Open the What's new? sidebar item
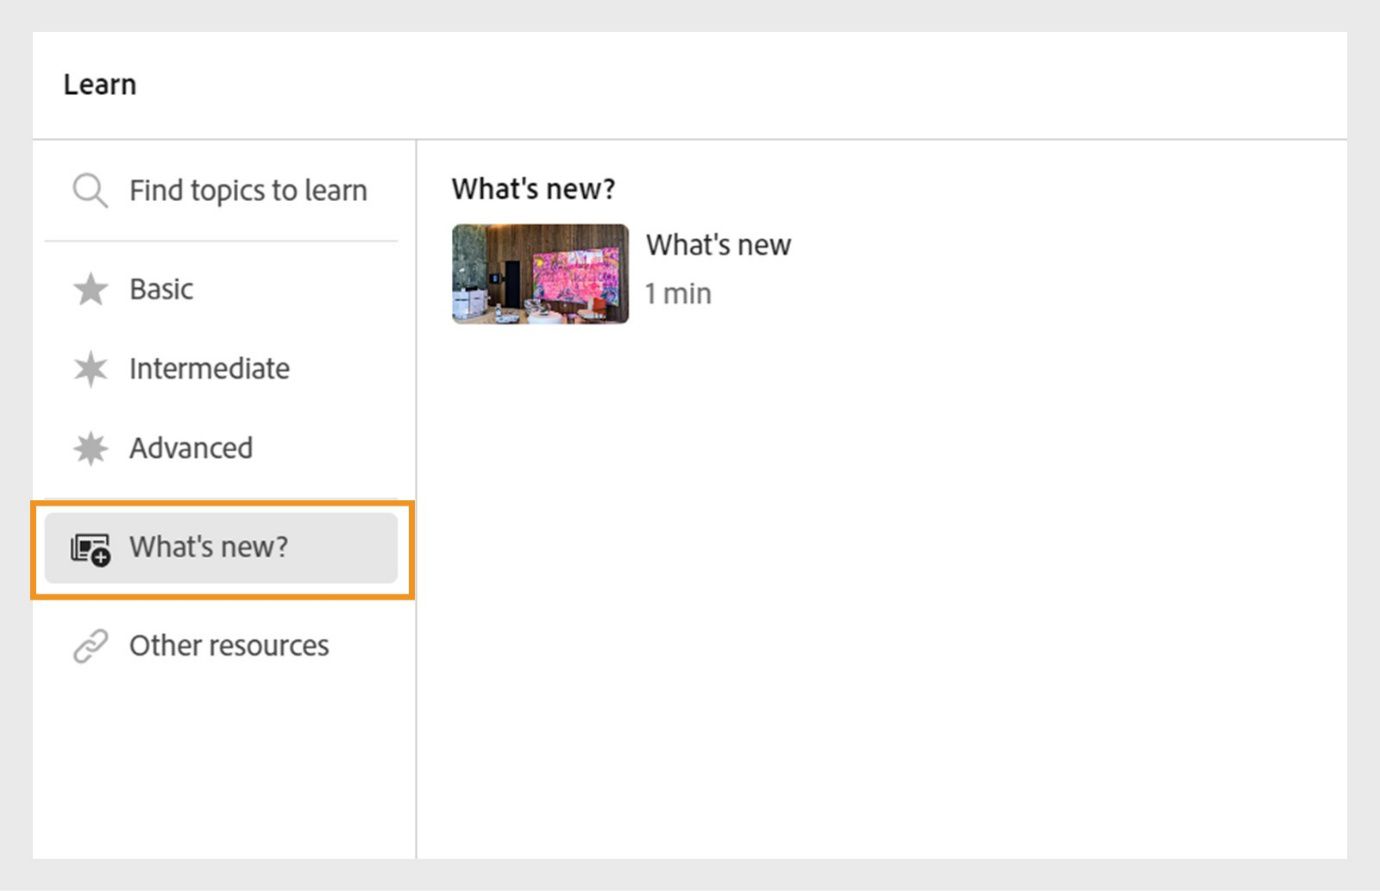This screenshot has width=1380, height=891. (x=221, y=548)
